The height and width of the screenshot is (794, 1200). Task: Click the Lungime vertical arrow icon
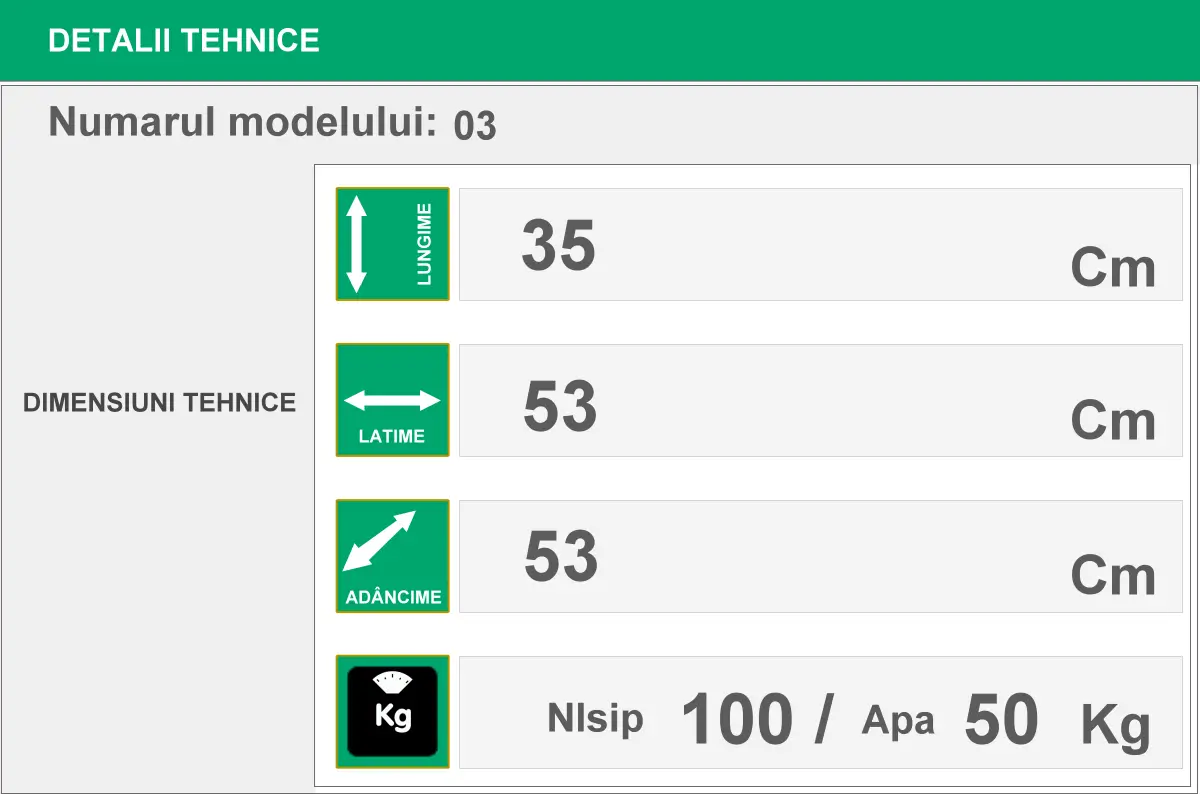(x=392, y=244)
